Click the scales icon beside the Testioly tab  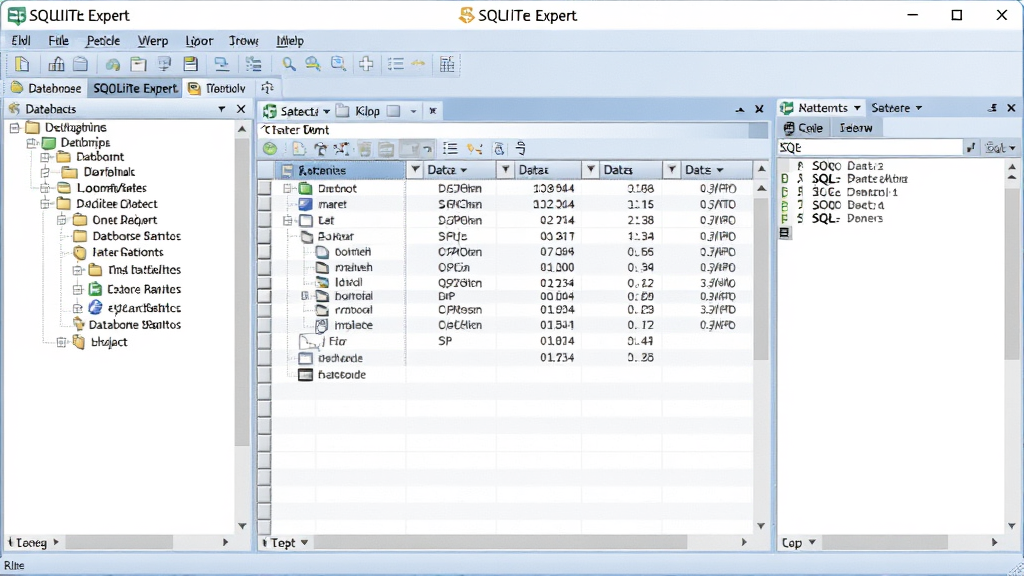268,88
